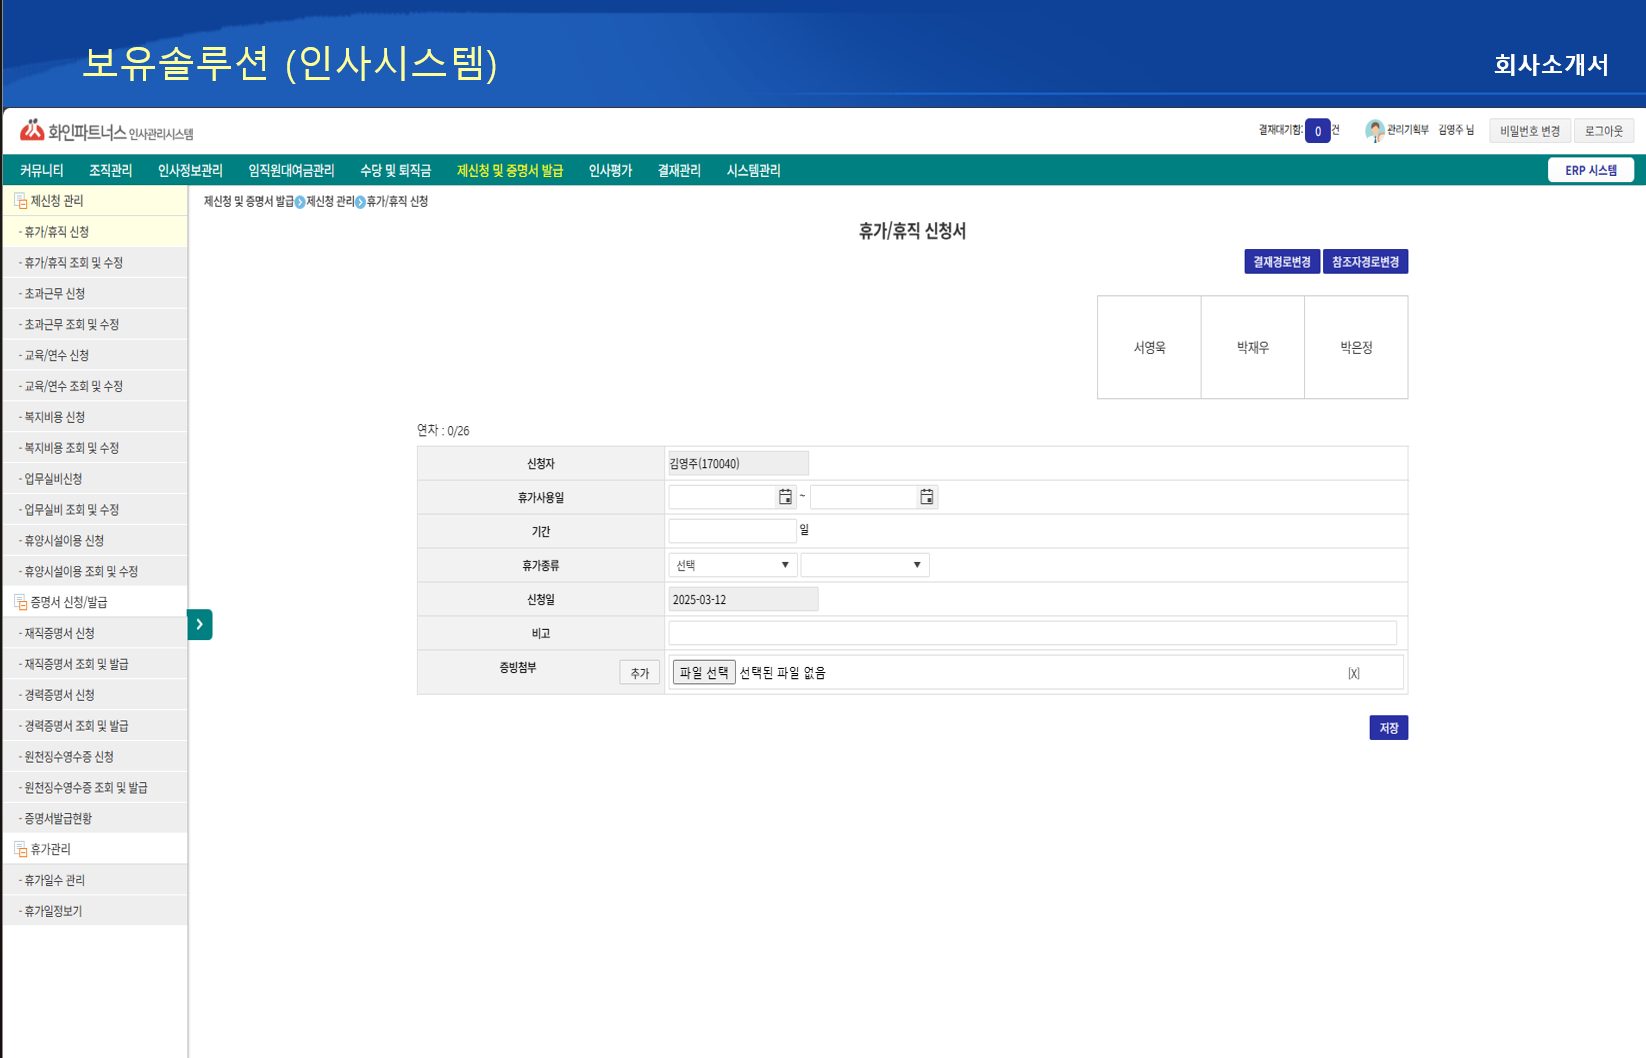This screenshot has width=1646, height=1058.
Task: Click the 결재대기함 pending count badge
Action: (x=1318, y=130)
